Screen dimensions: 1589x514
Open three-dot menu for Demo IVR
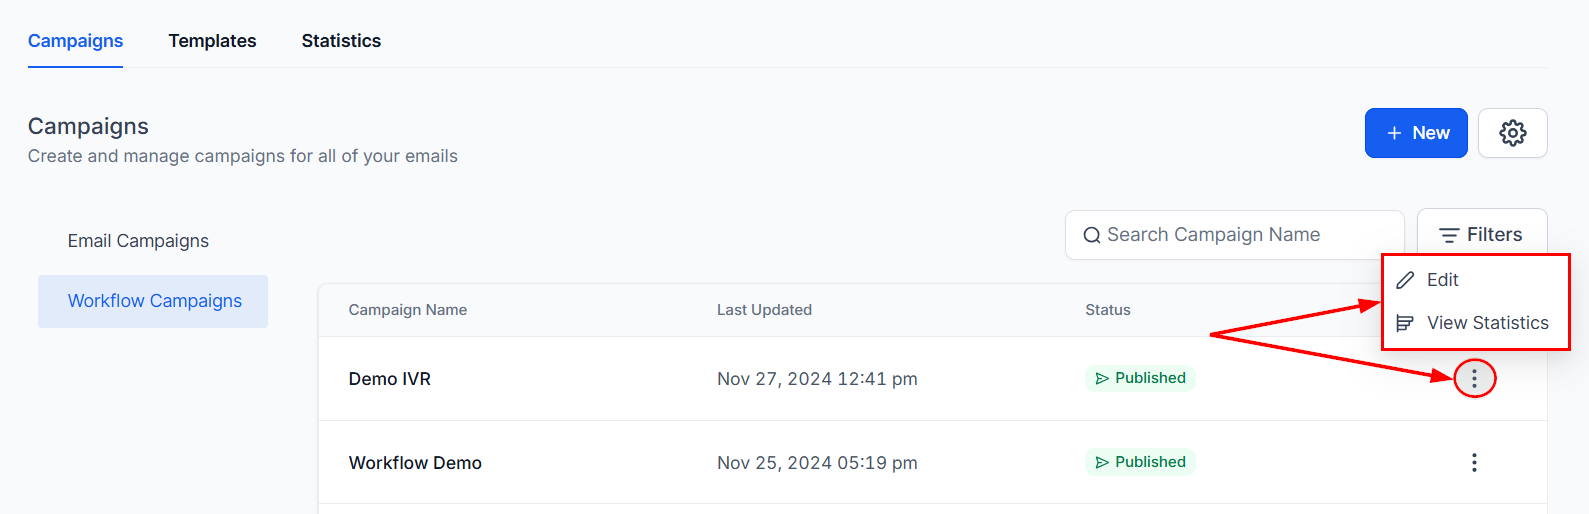[1474, 378]
